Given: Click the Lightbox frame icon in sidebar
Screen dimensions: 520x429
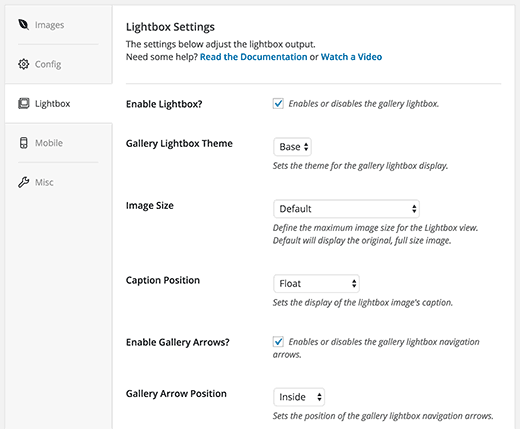Looking at the screenshot, I should pyautogui.click(x=23, y=103).
